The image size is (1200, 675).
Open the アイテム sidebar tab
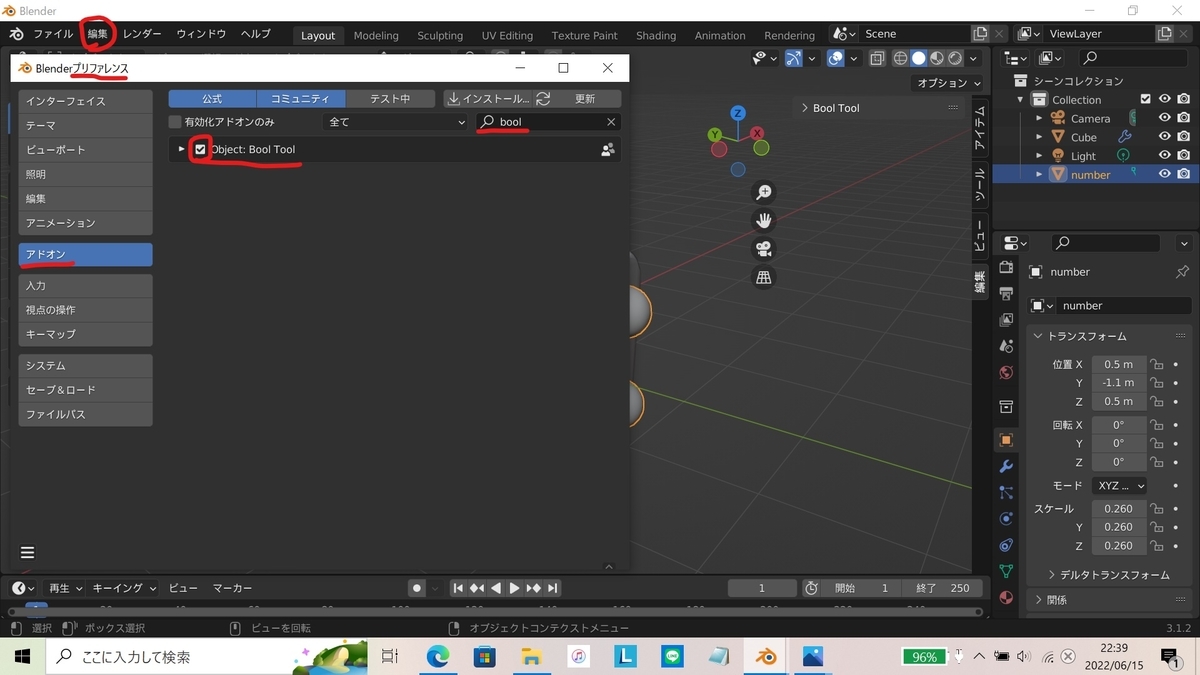(x=980, y=126)
